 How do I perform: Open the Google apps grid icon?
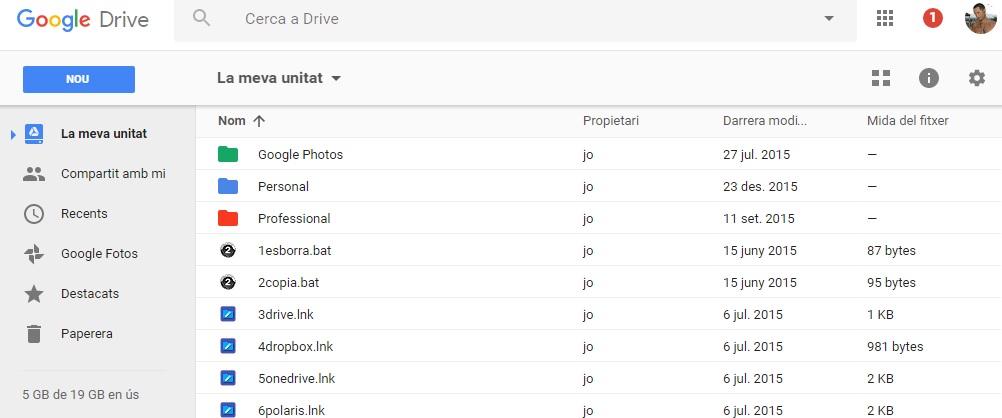[884, 19]
